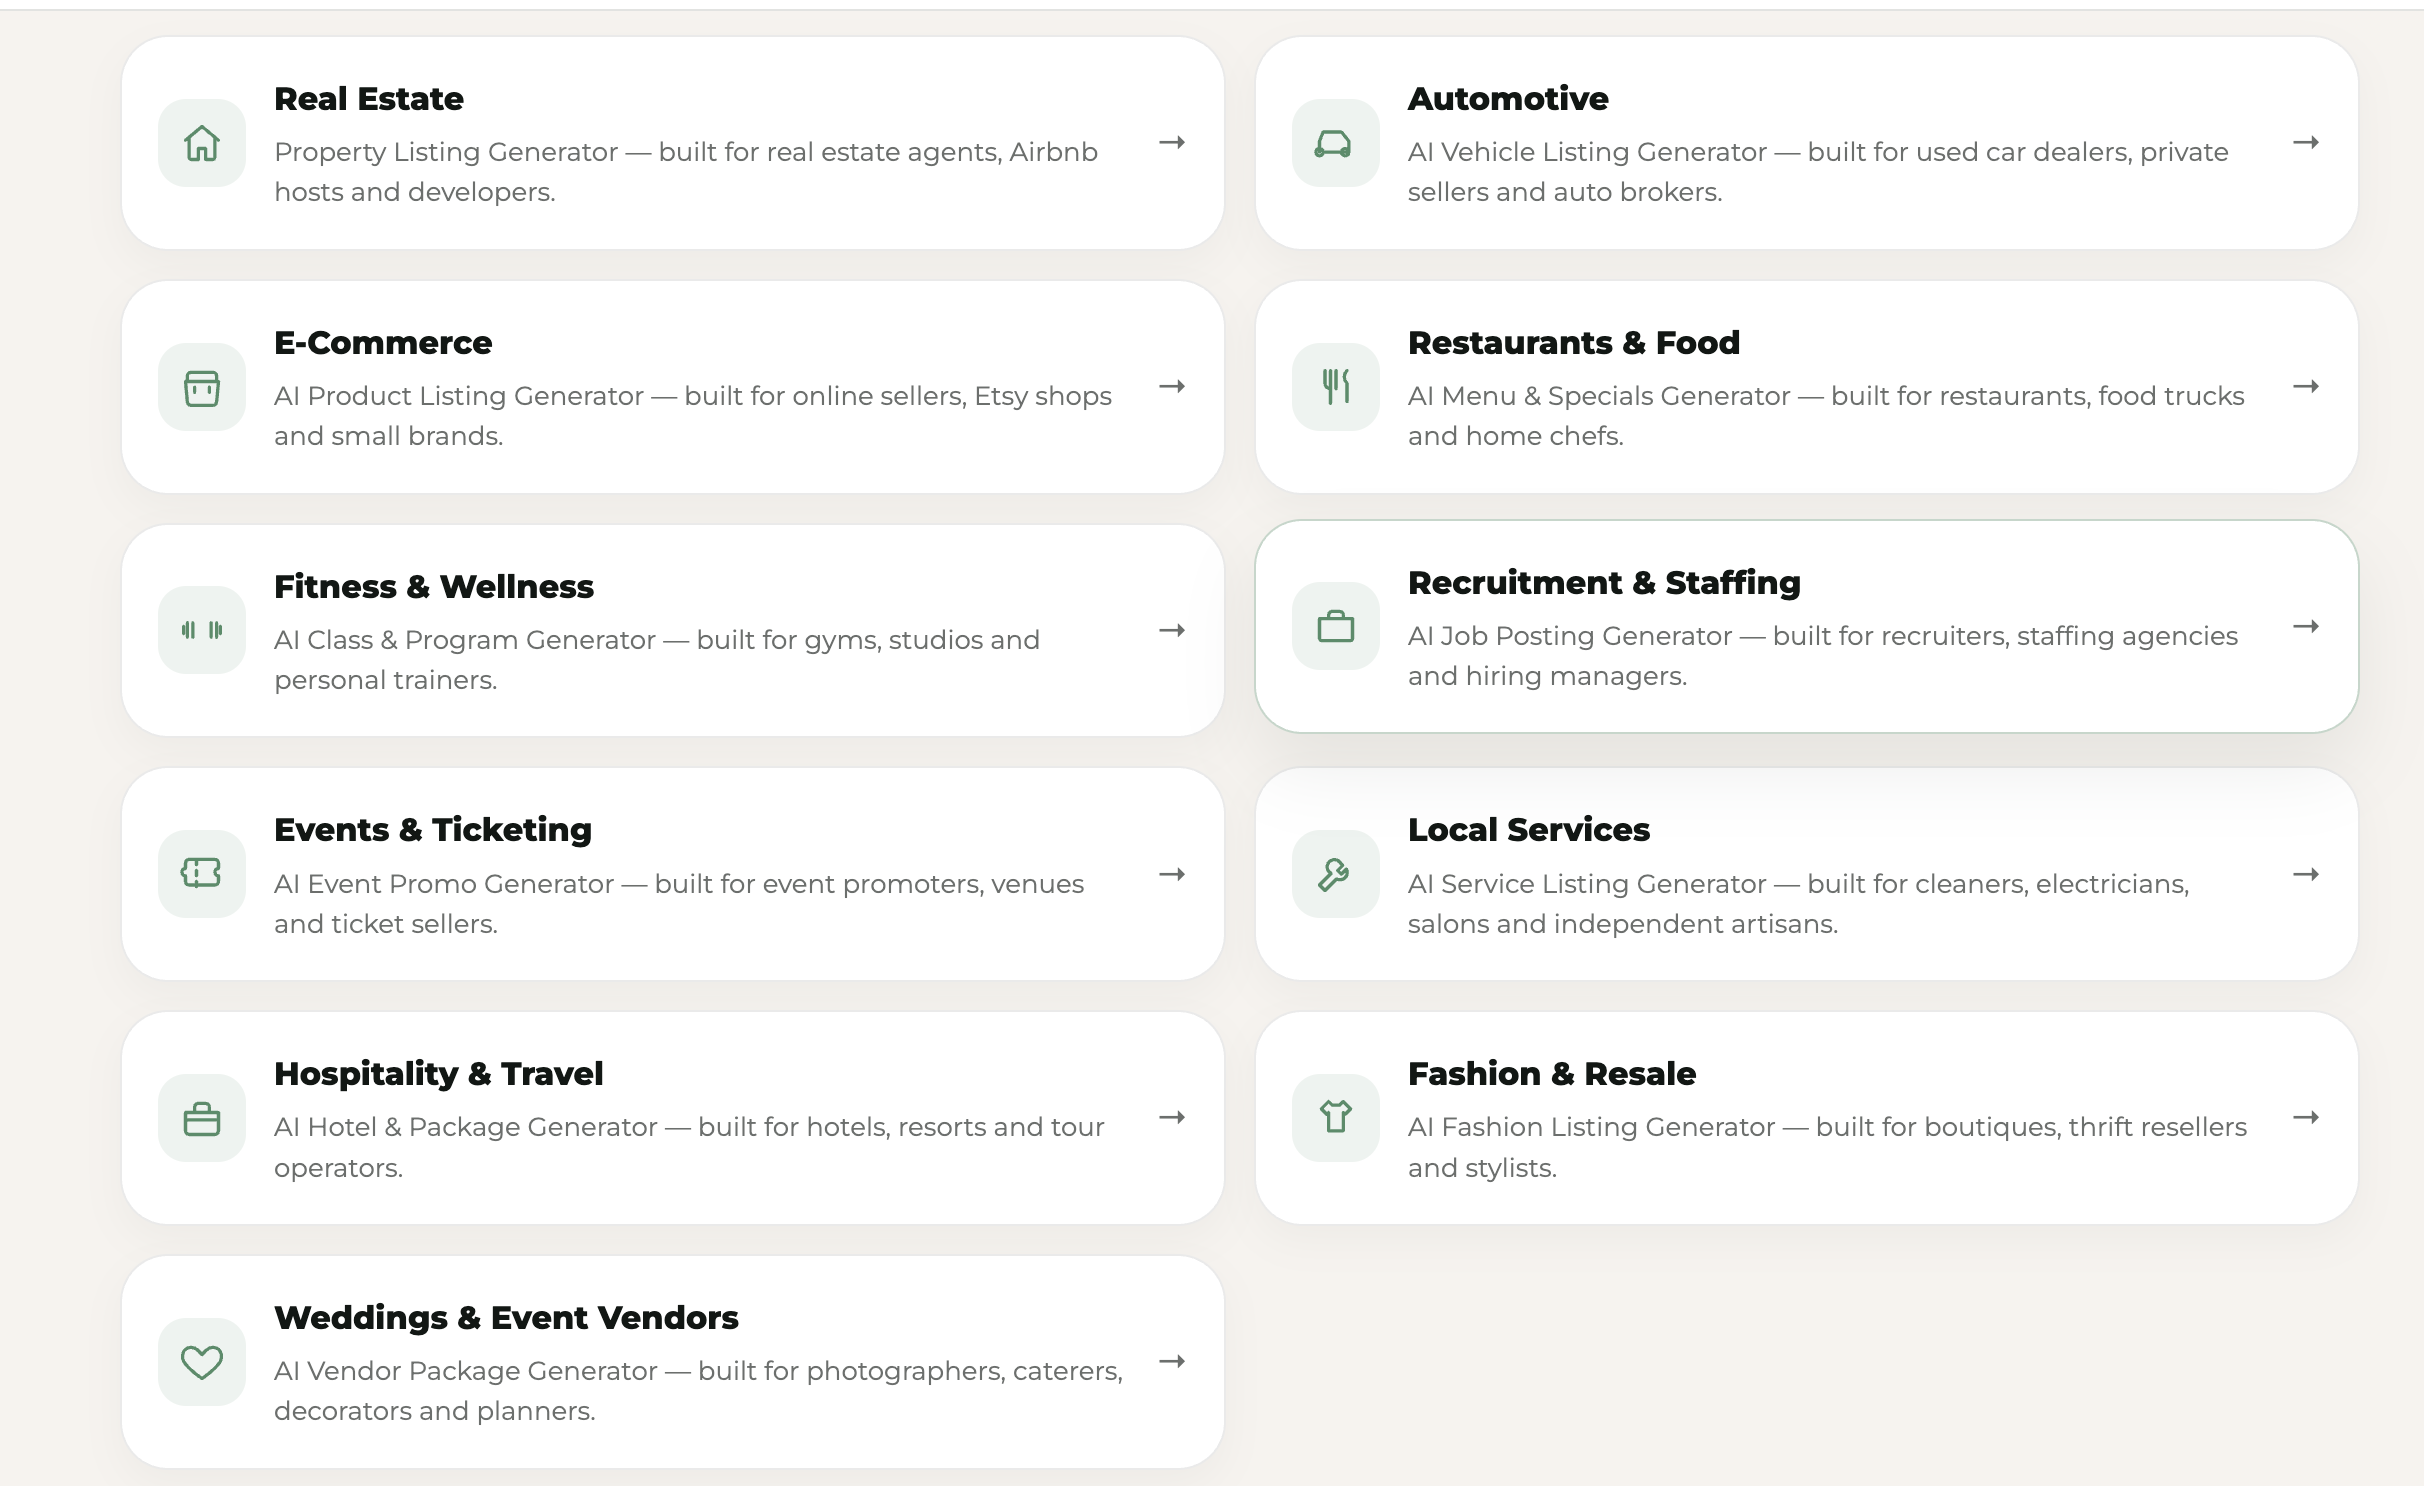Open the Fashion & Resale card arrow
This screenshot has width=2424, height=1486.
point(2306,1118)
